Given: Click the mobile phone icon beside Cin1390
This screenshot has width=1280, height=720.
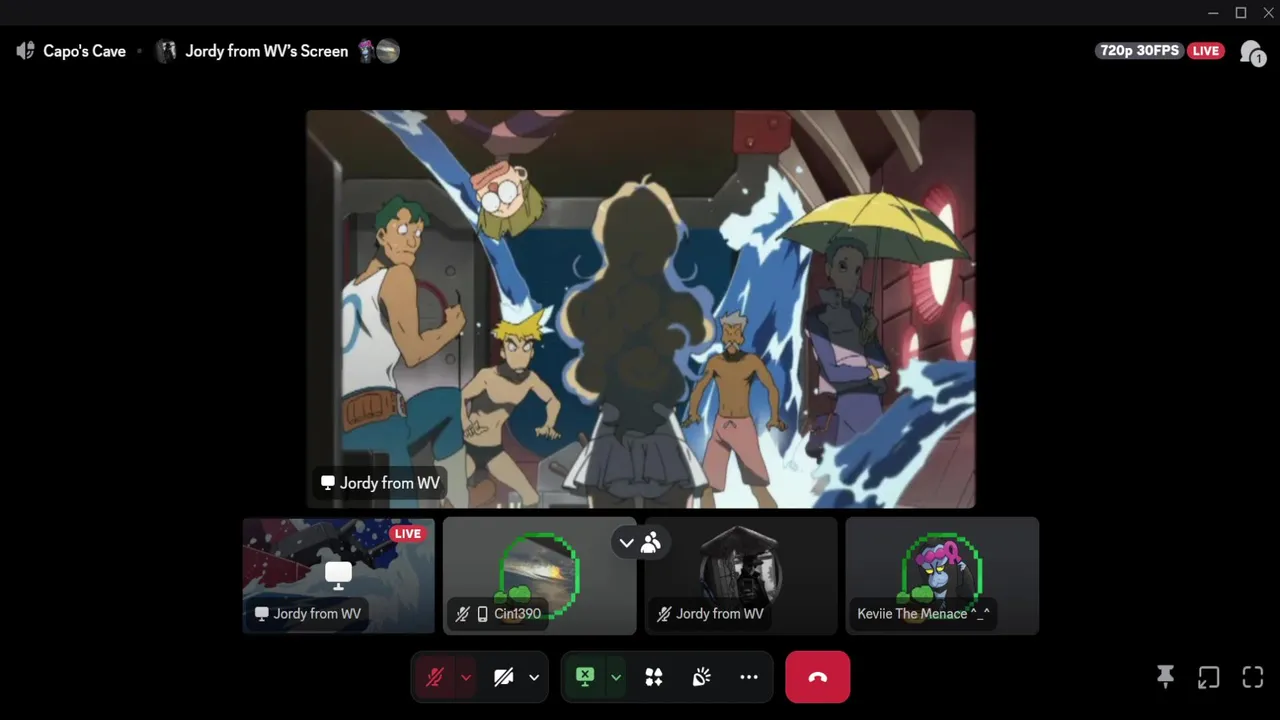Looking at the screenshot, I should click(482, 614).
